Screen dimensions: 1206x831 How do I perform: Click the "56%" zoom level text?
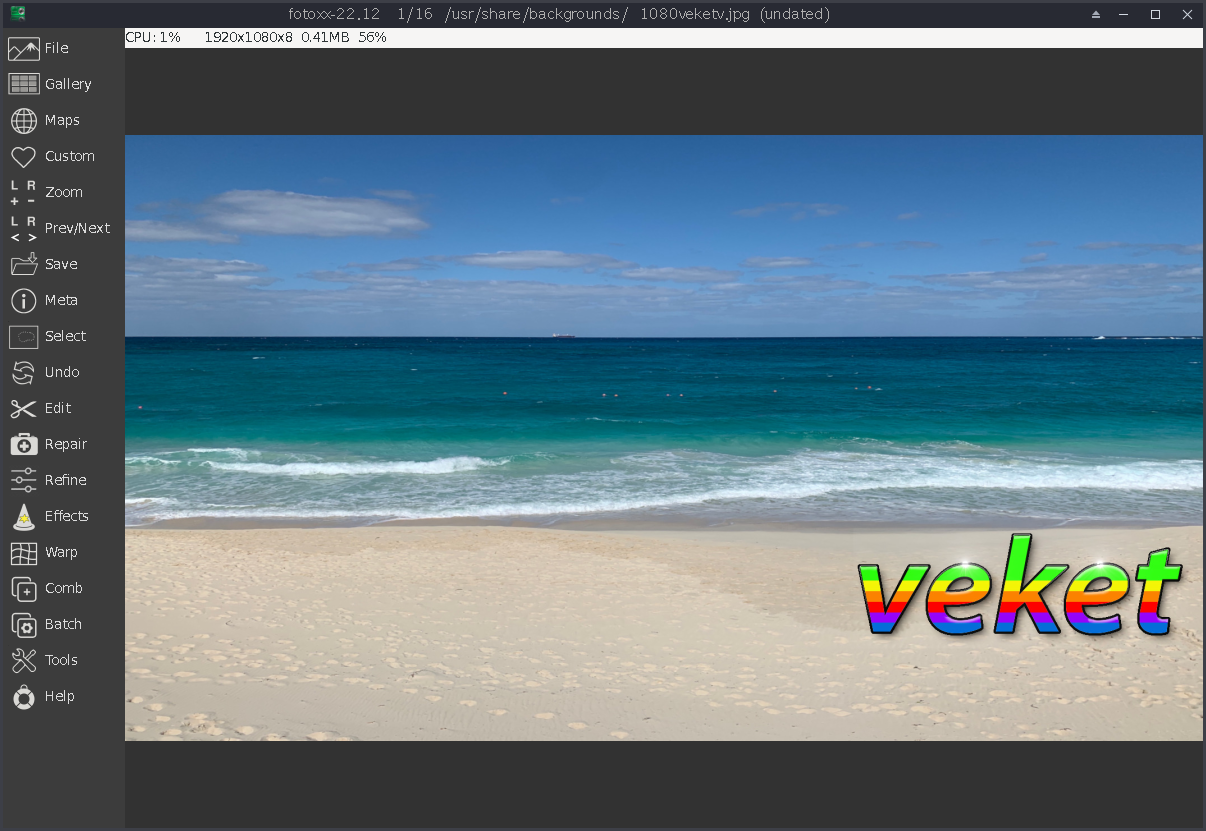point(372,37)
